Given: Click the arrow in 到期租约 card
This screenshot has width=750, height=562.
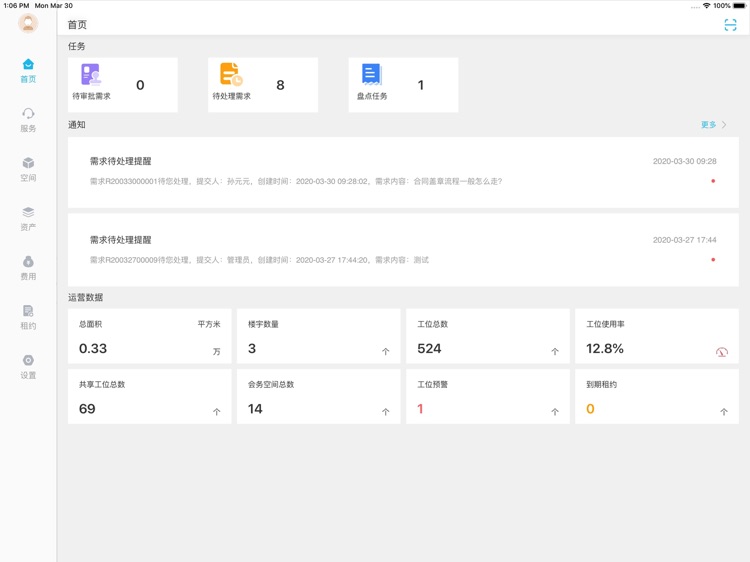Looking at the screenshot, I should tap(724, 412).
